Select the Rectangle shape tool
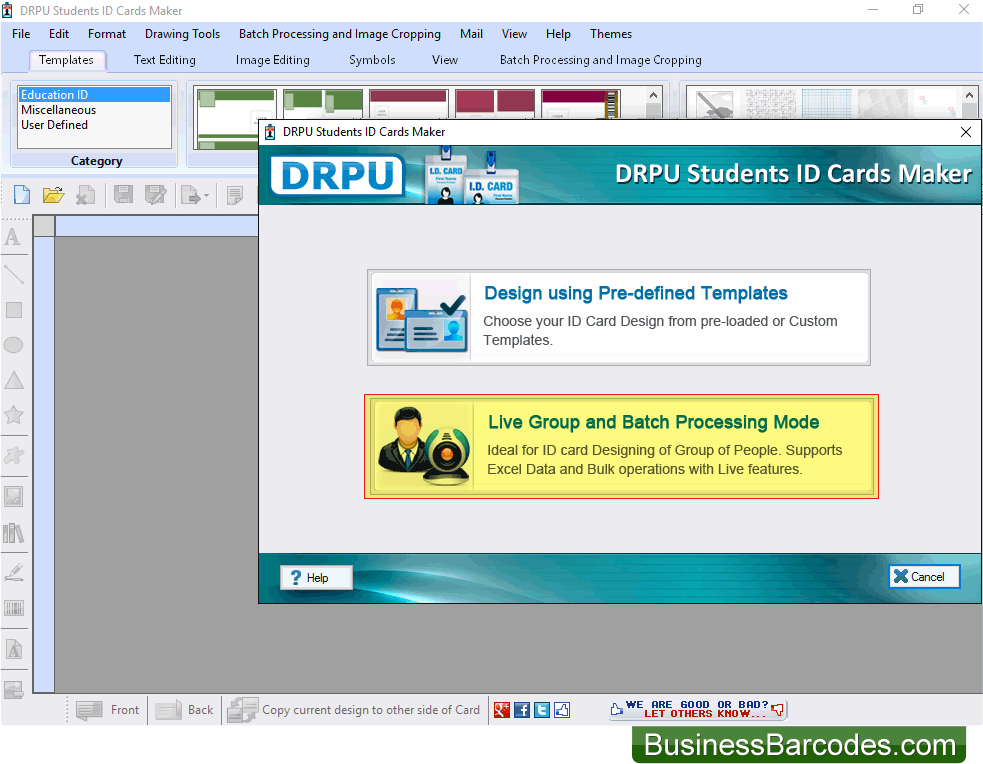 tap(14, 310)
